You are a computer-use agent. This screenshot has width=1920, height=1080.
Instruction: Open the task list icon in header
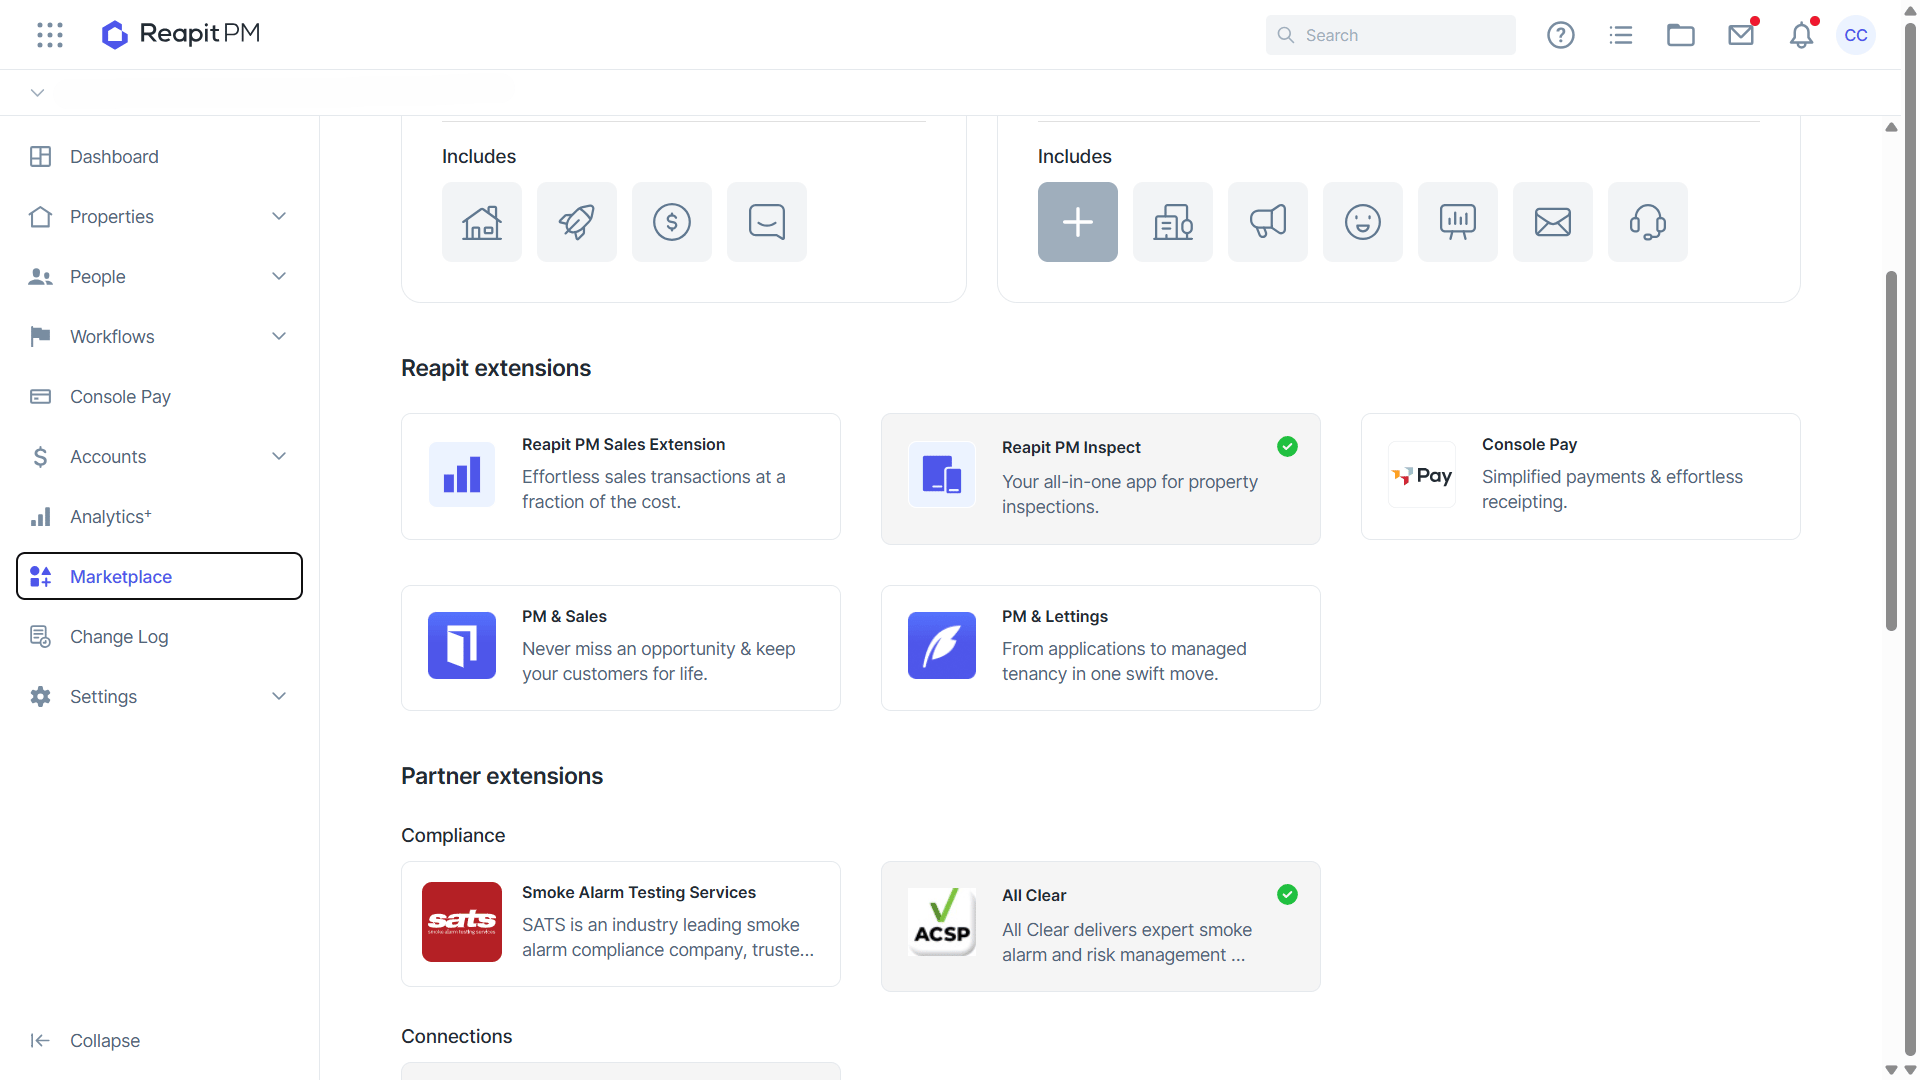(1620, 35)
